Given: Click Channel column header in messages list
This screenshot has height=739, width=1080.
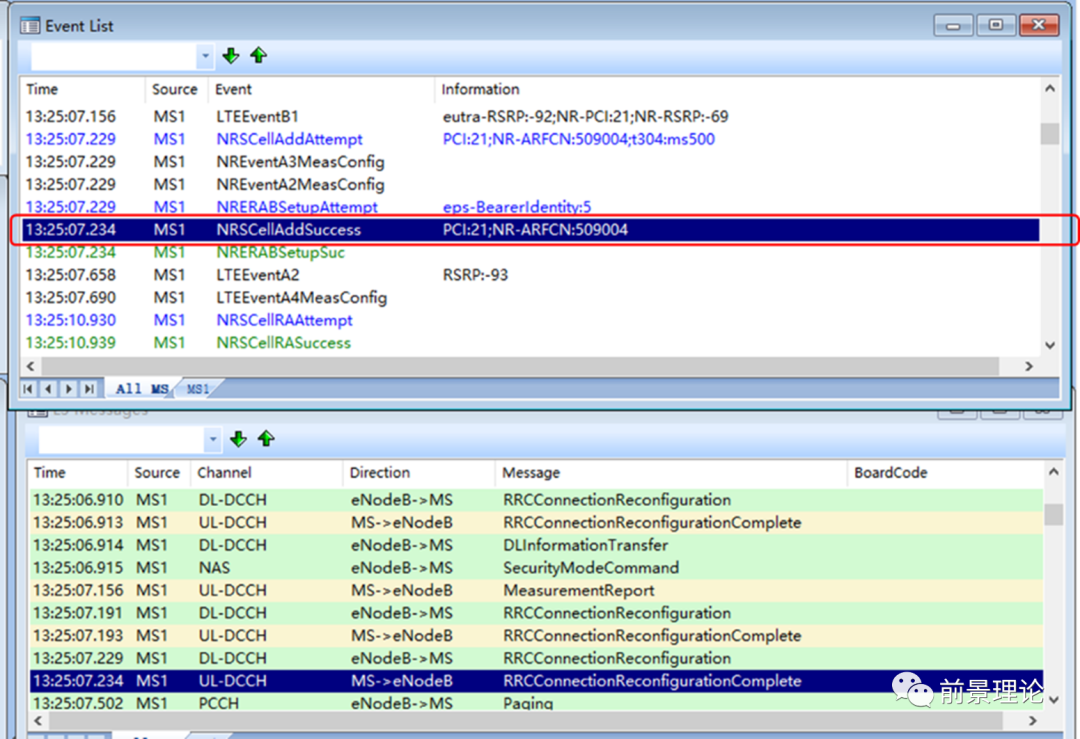Looking at the screenshot, I should (x=267, y=473).
